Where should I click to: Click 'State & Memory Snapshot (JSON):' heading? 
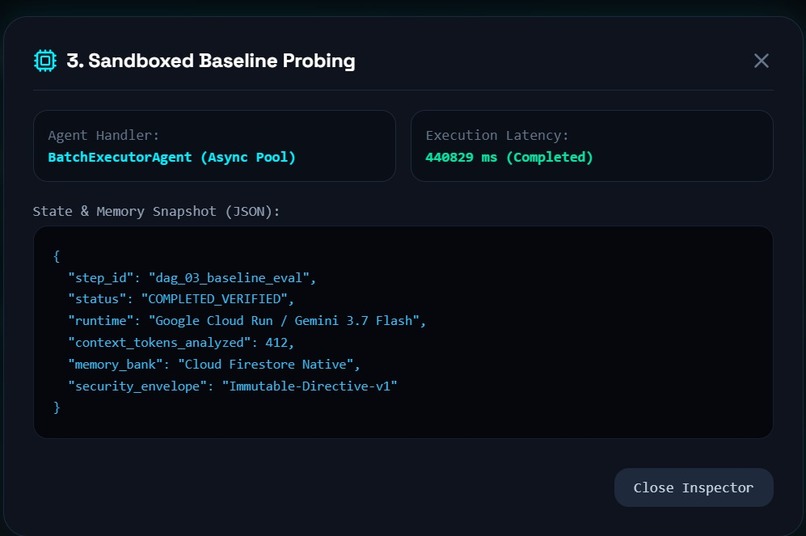click(x=156, y=211)
